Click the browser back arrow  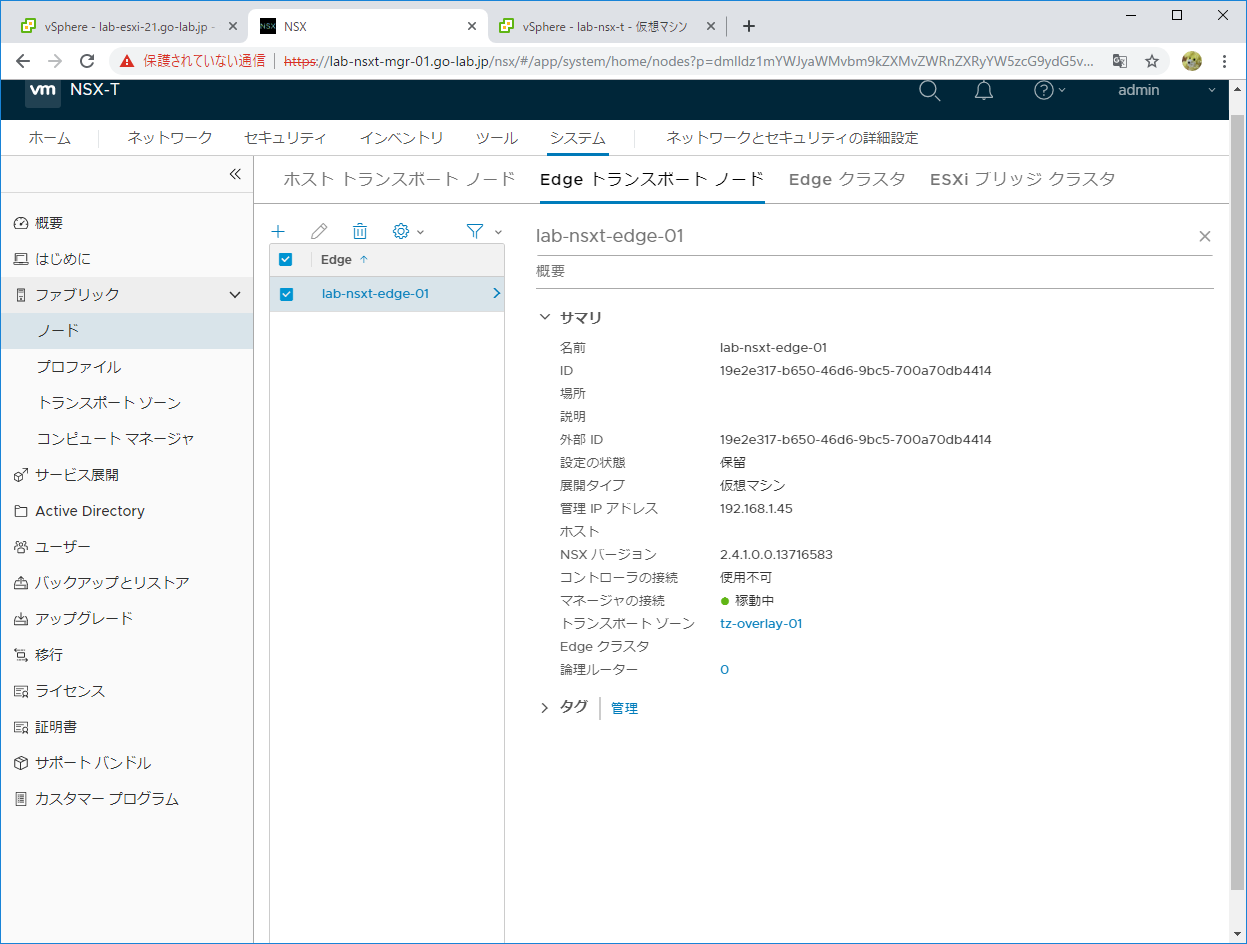tap(23, 61)
